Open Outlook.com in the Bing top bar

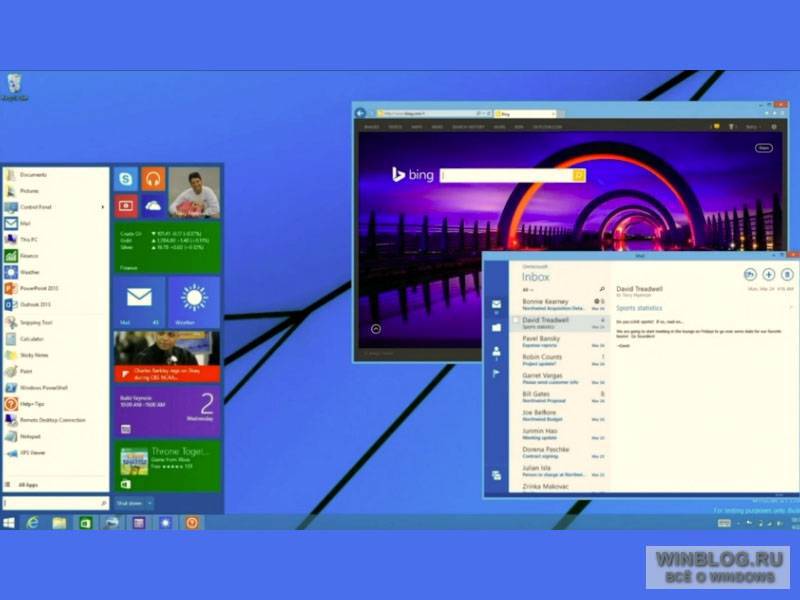pos(547,127)
